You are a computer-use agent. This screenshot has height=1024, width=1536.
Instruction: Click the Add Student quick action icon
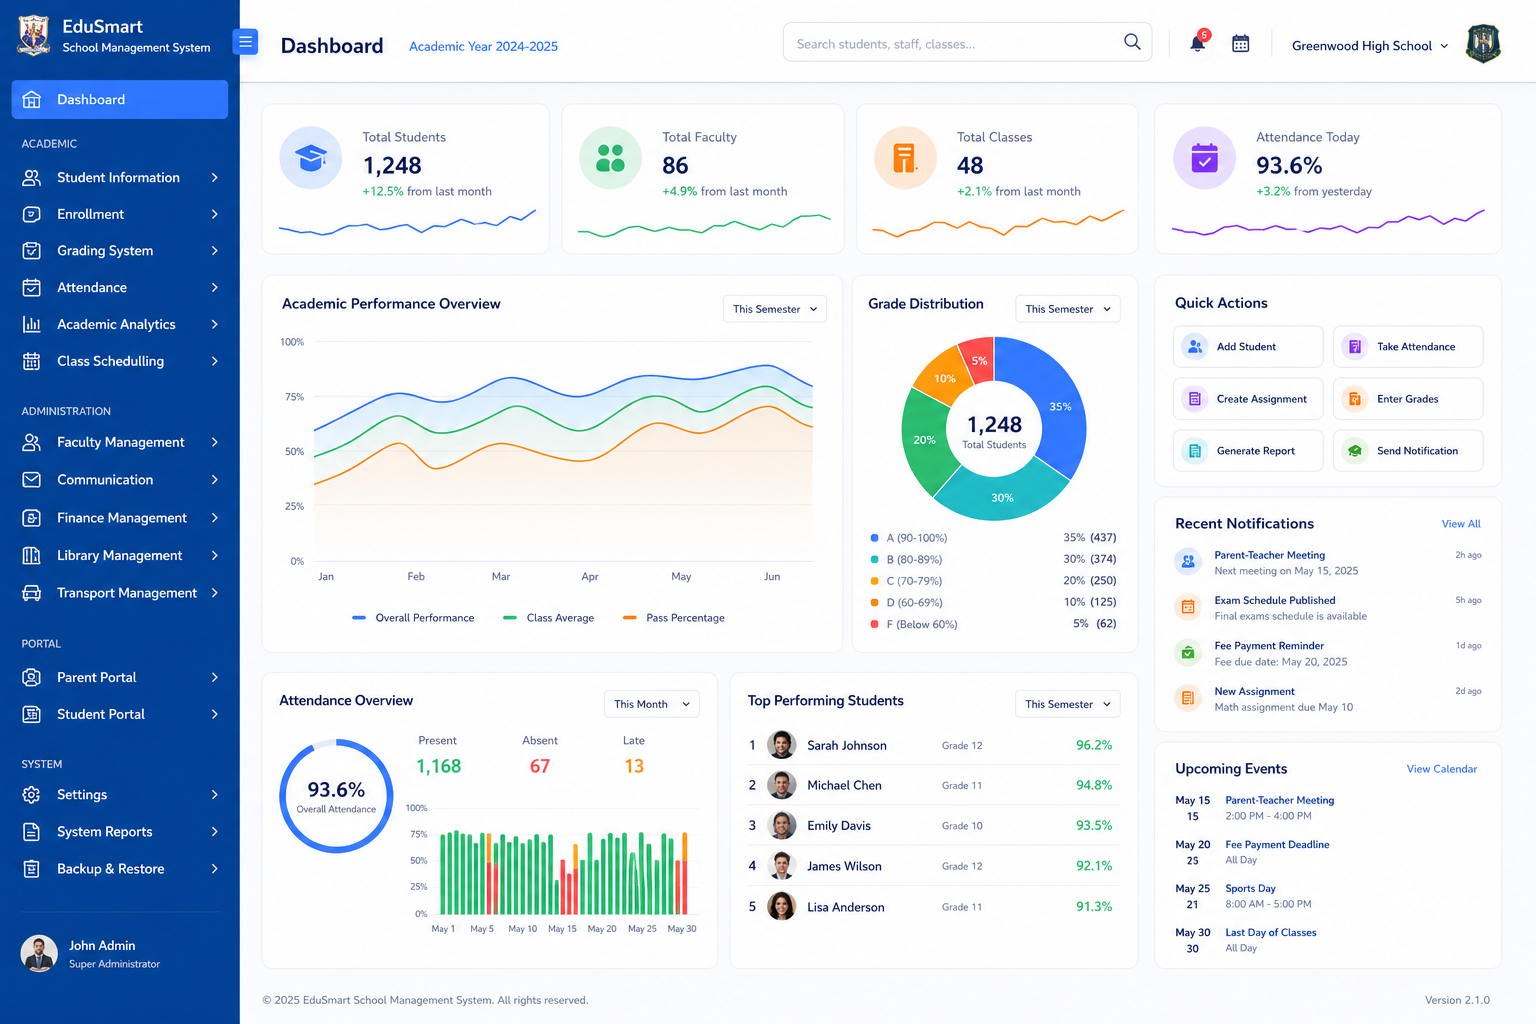click(x=1194, y=346)
